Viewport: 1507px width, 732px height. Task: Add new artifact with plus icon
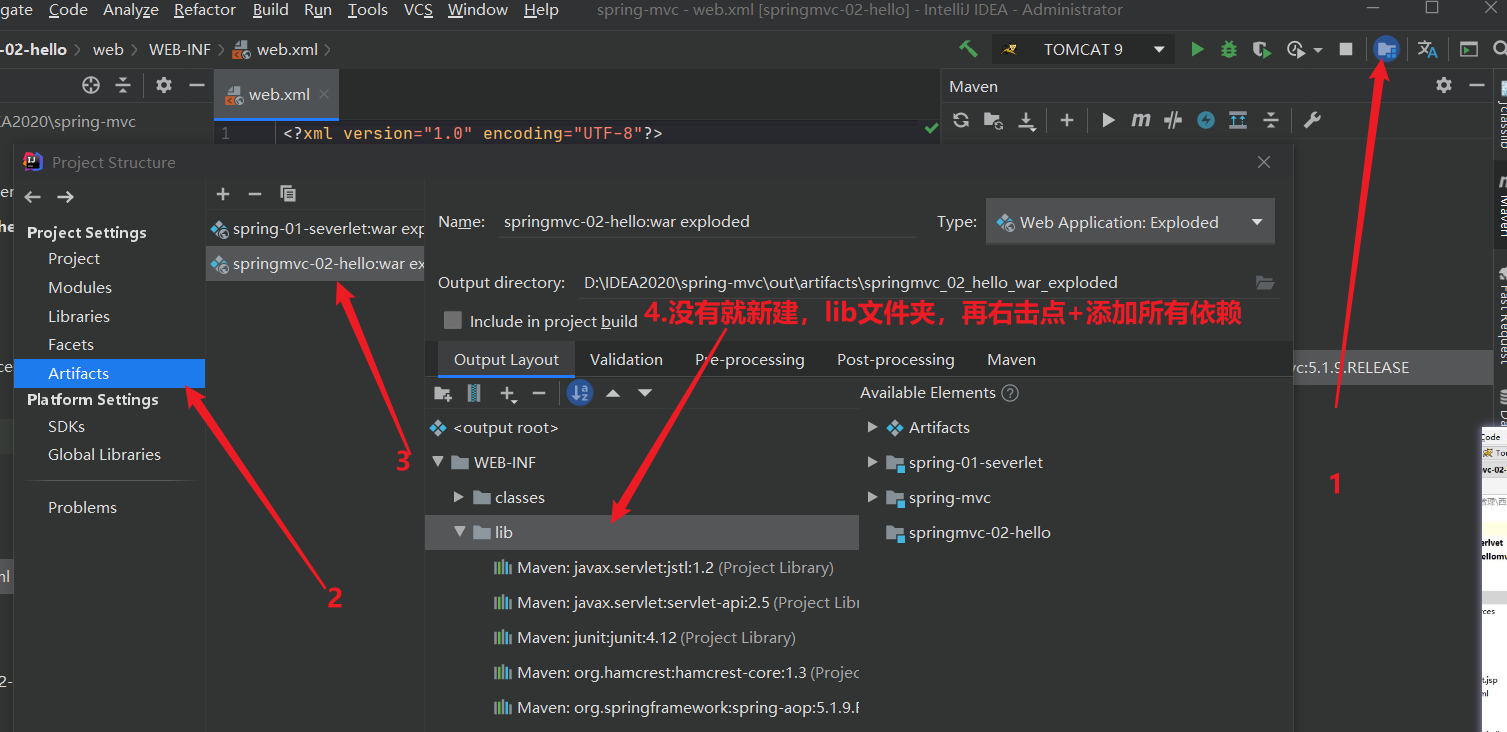[223, 193]
